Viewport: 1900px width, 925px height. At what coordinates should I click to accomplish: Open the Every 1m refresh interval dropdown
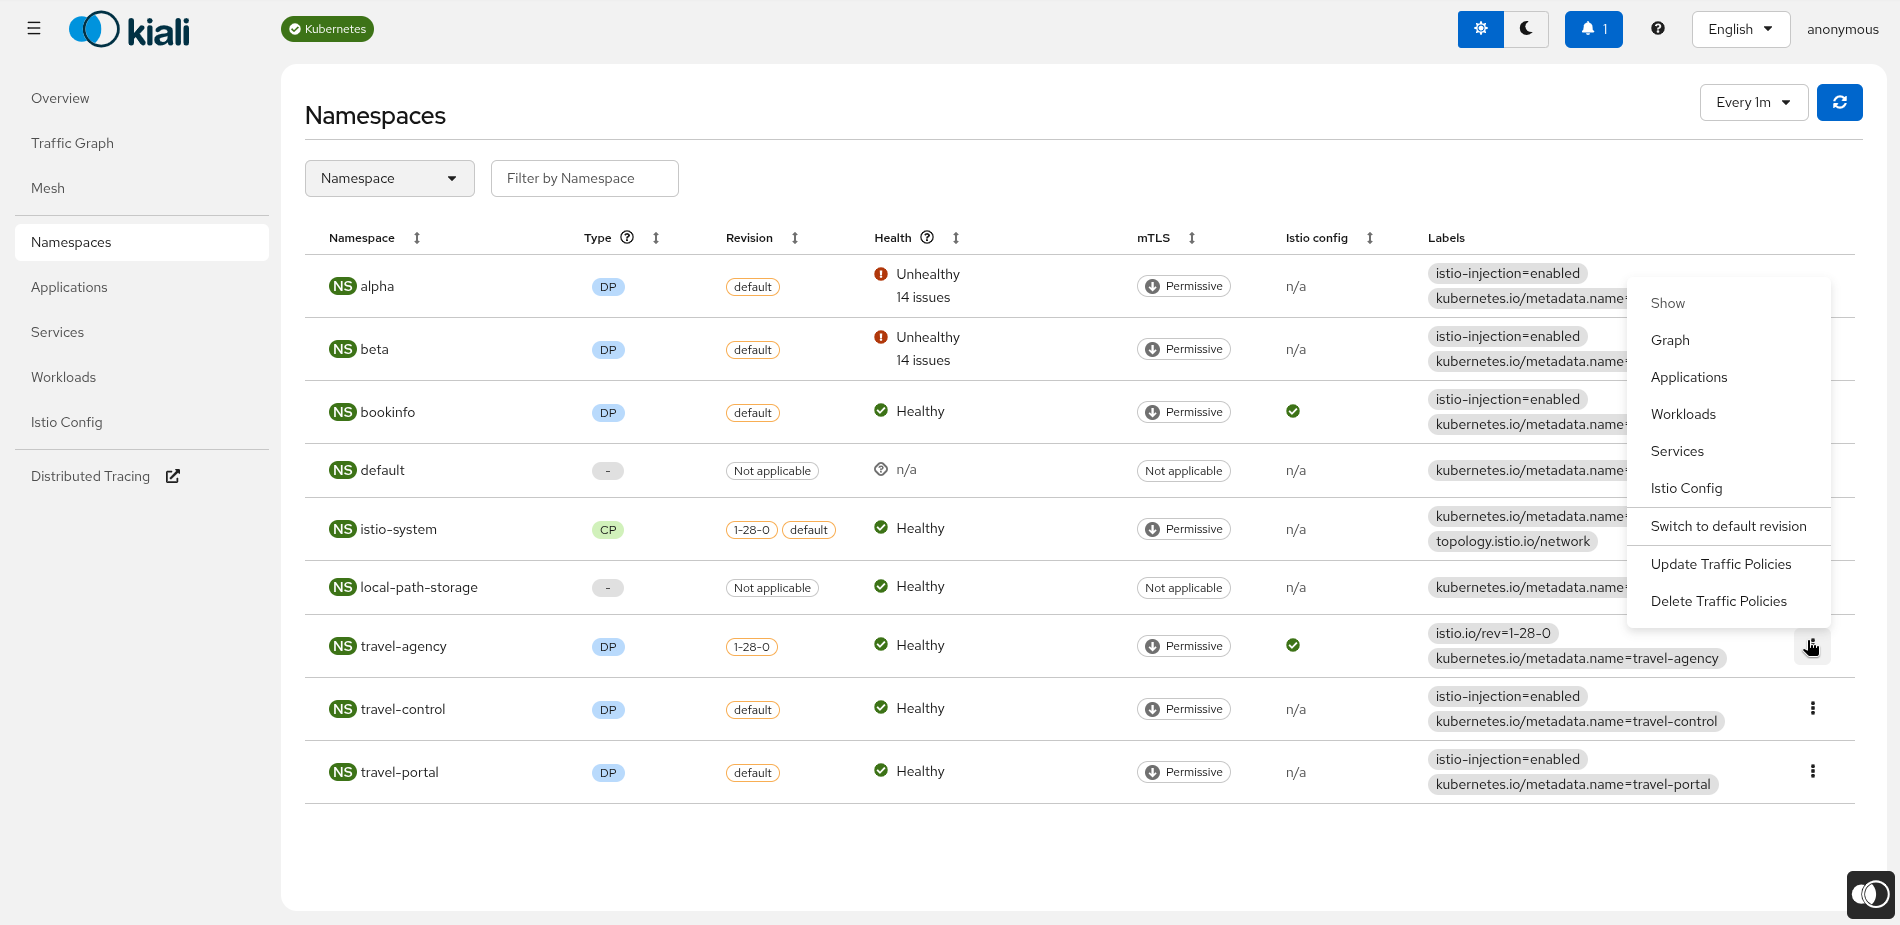pyautogui.click(x=1753, y=102)
